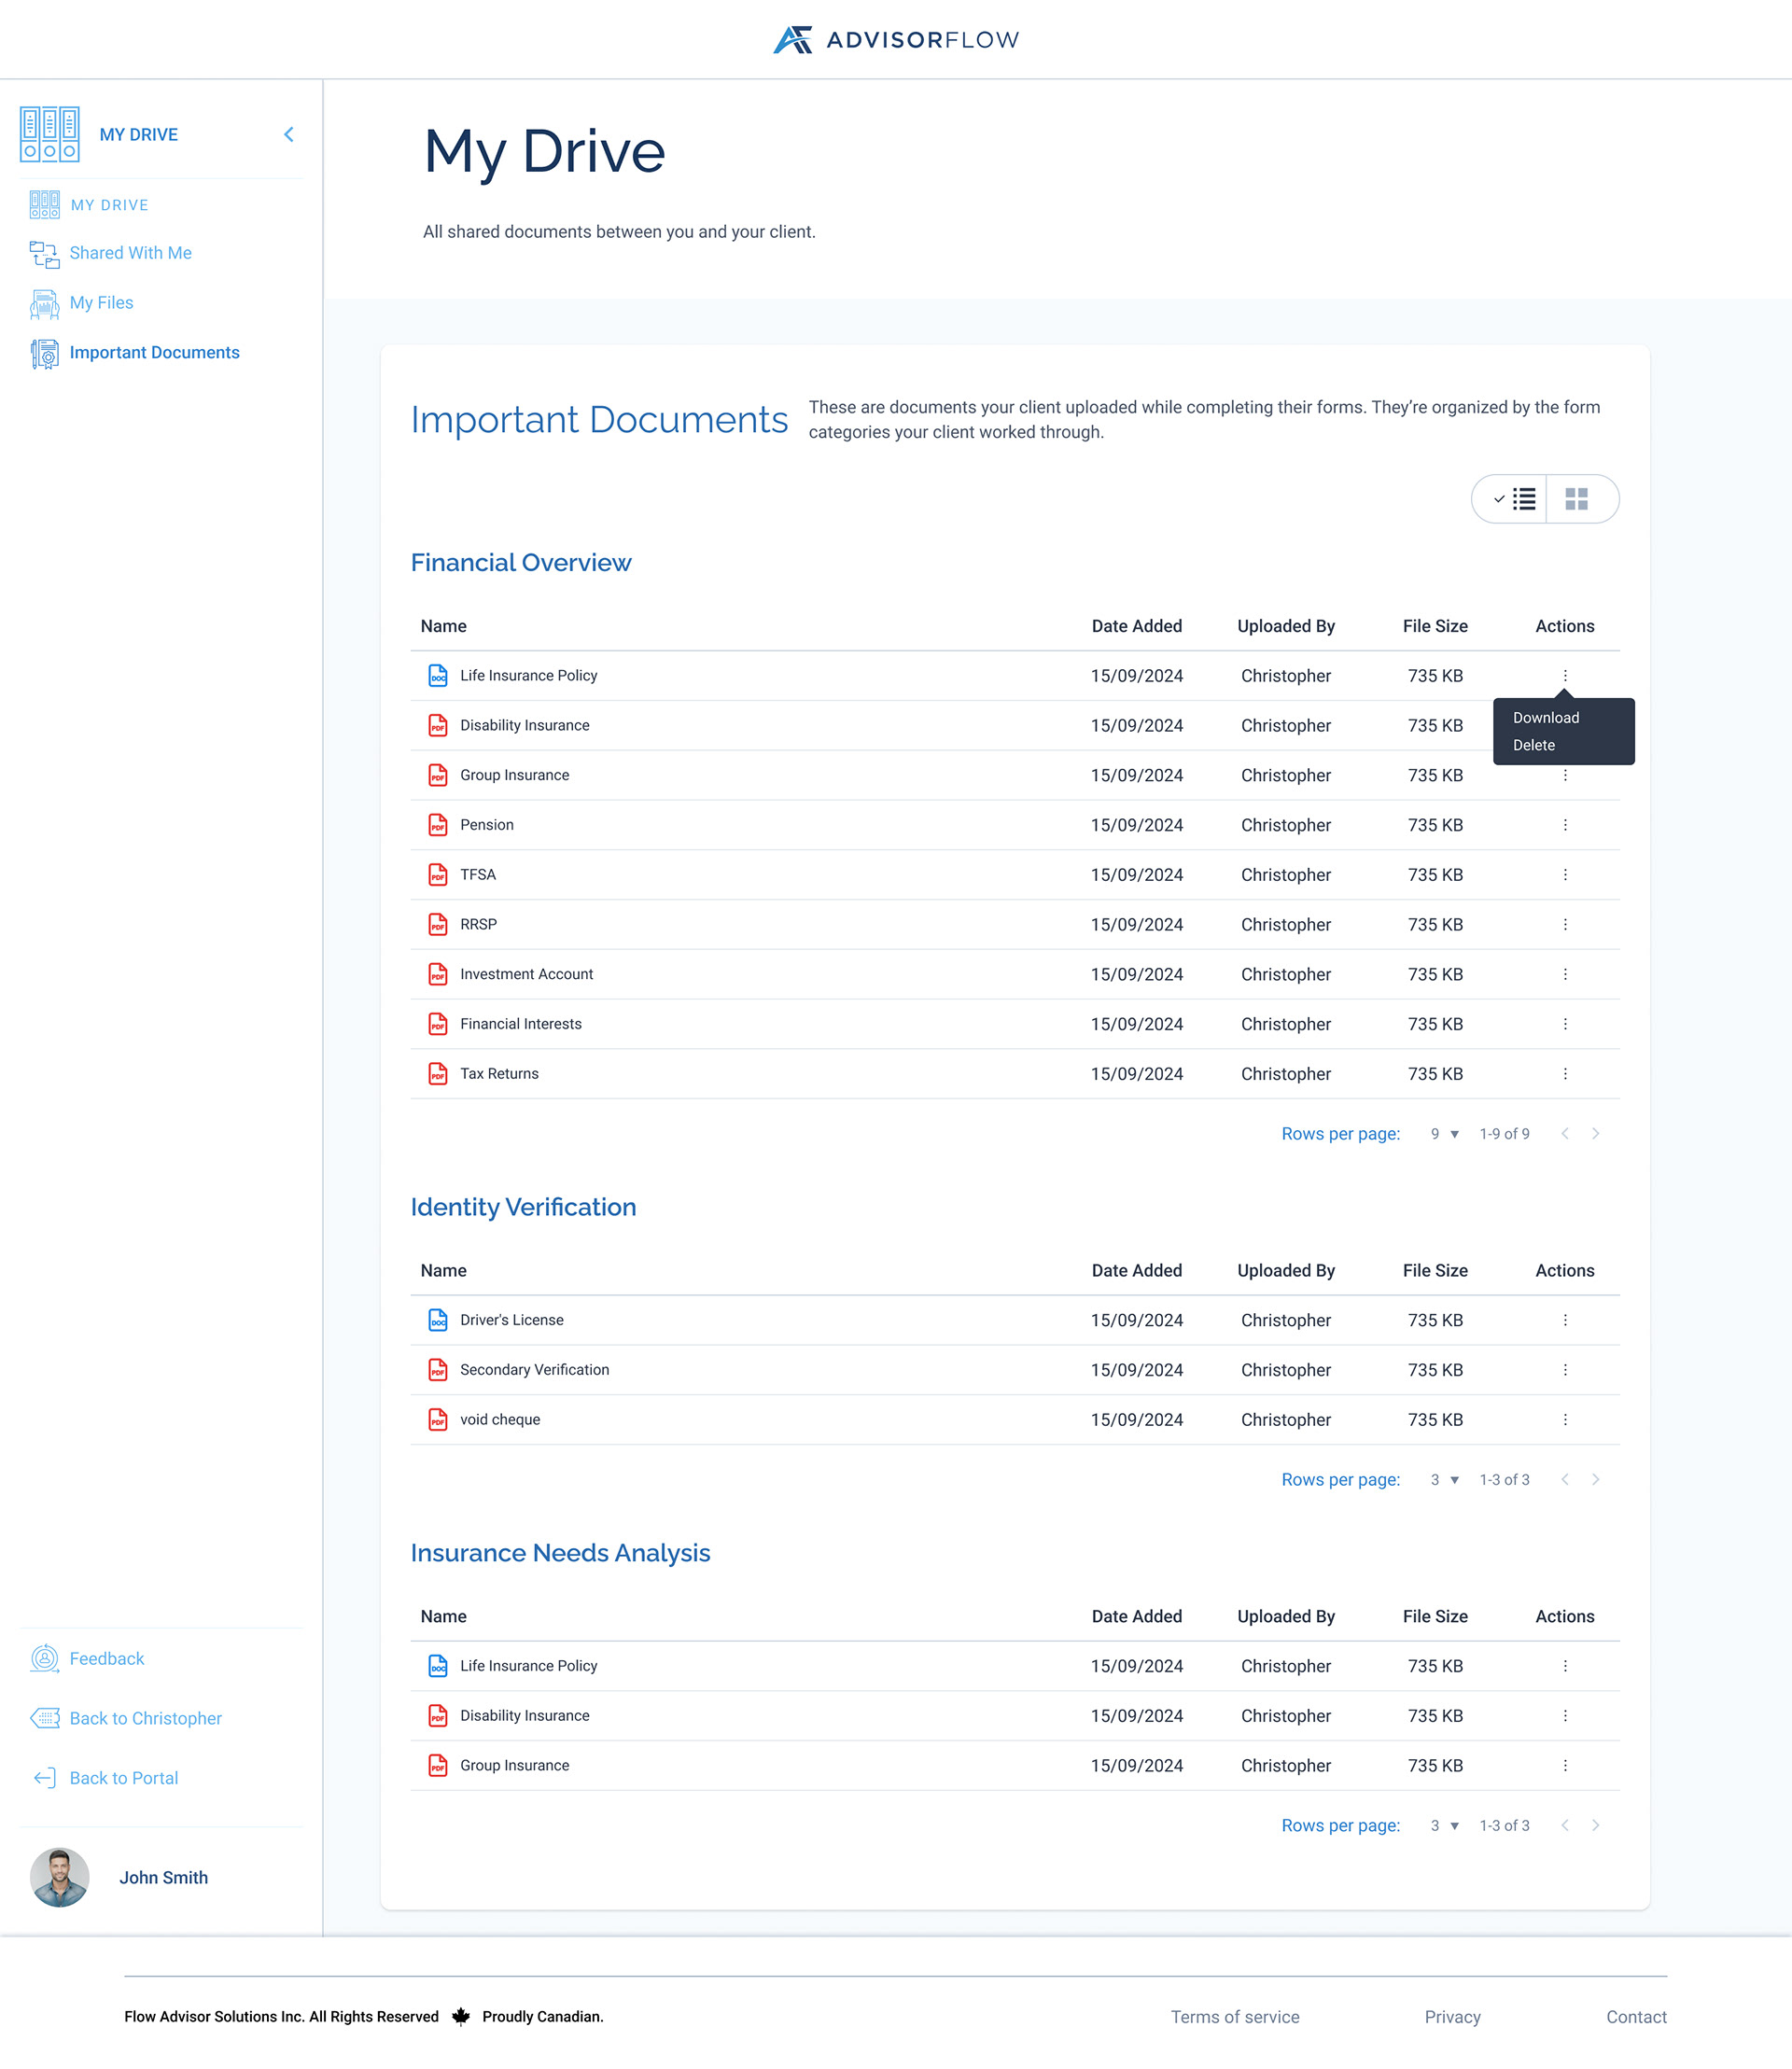
Task: Open Important Documents from the sidebar
Action: pyautogui.click(x=155, y=352)
